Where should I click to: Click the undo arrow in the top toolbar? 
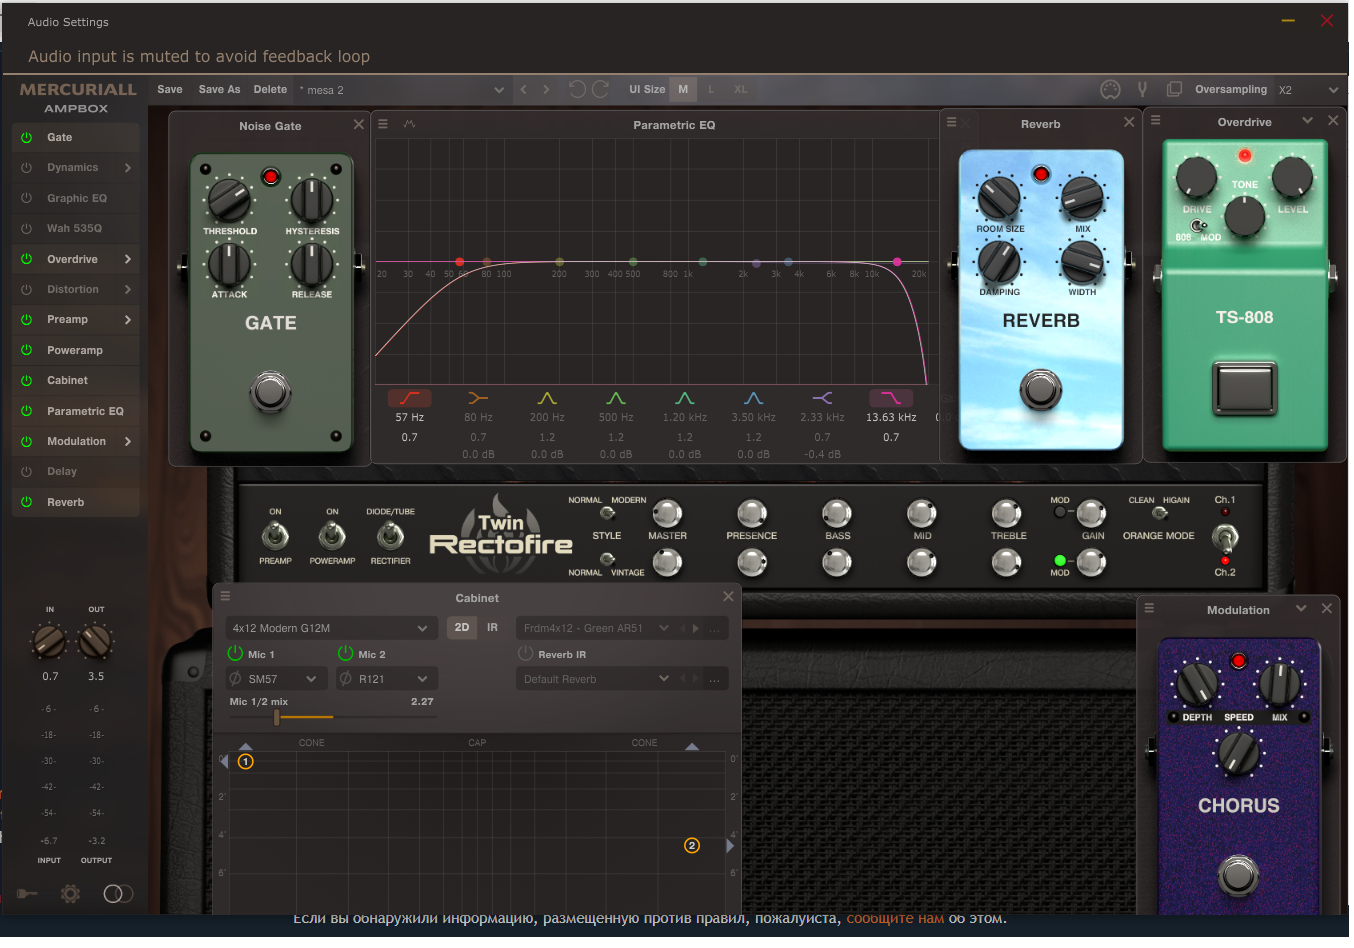click(577, 89)
